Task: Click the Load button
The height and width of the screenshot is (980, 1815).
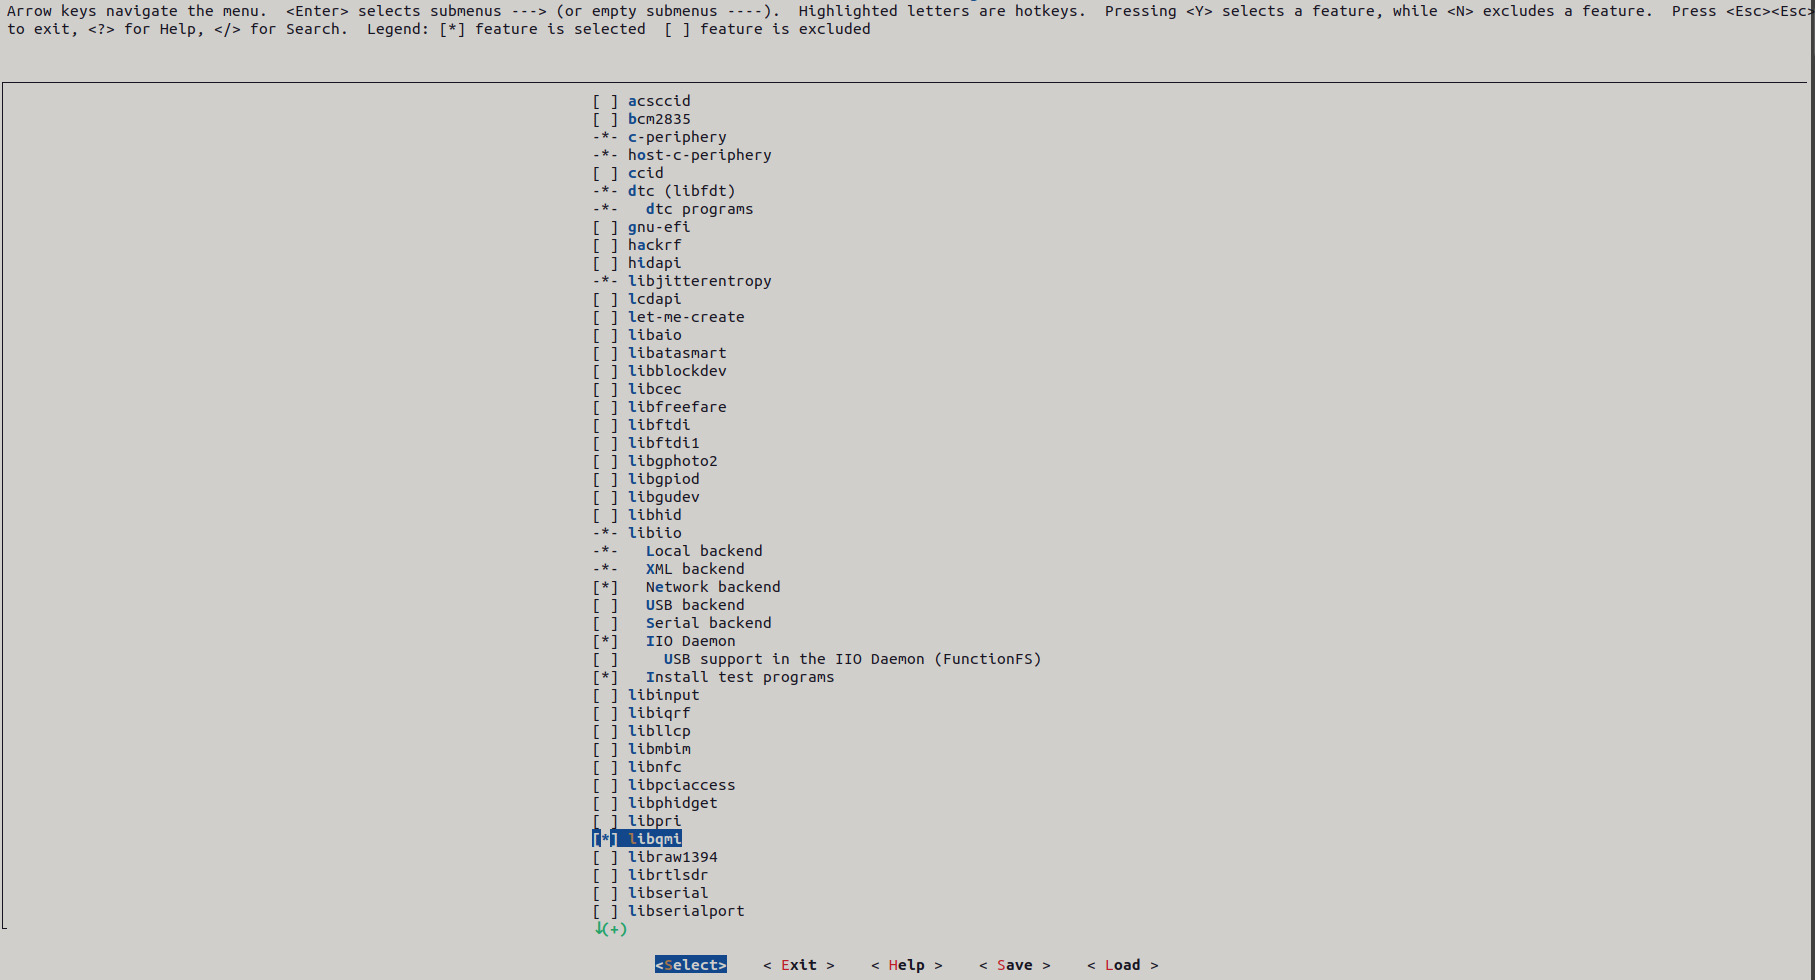Action: click(1122, 965)
